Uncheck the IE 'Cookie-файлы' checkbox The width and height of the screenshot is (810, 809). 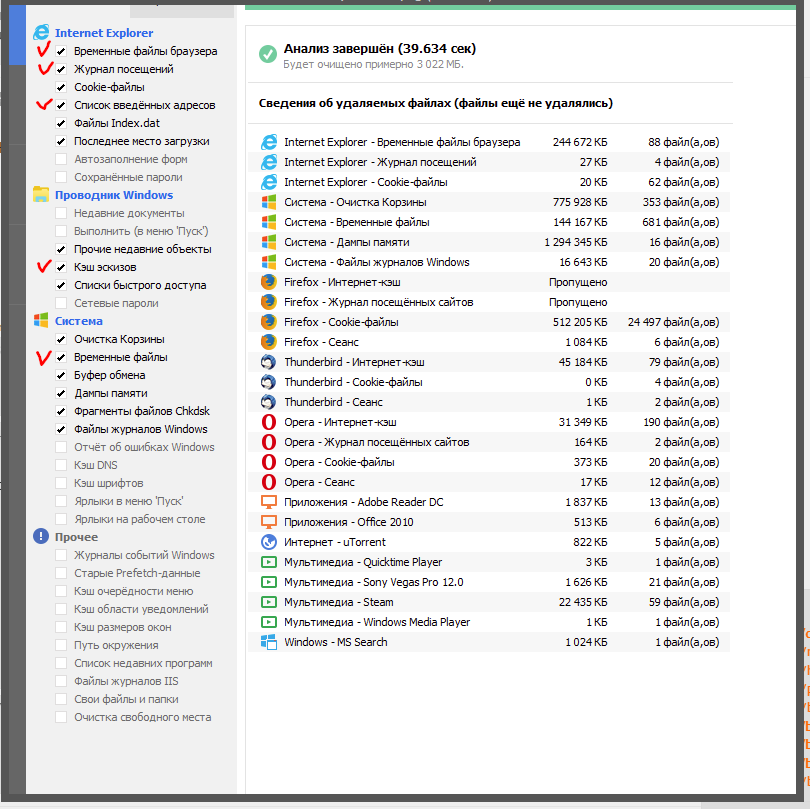point(61,87)
